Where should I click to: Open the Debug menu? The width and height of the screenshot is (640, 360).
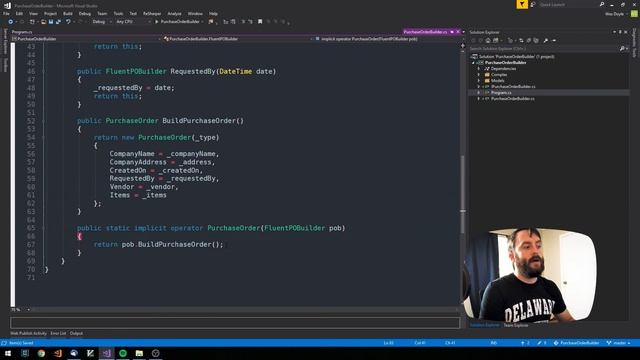(x=85, y=13)
